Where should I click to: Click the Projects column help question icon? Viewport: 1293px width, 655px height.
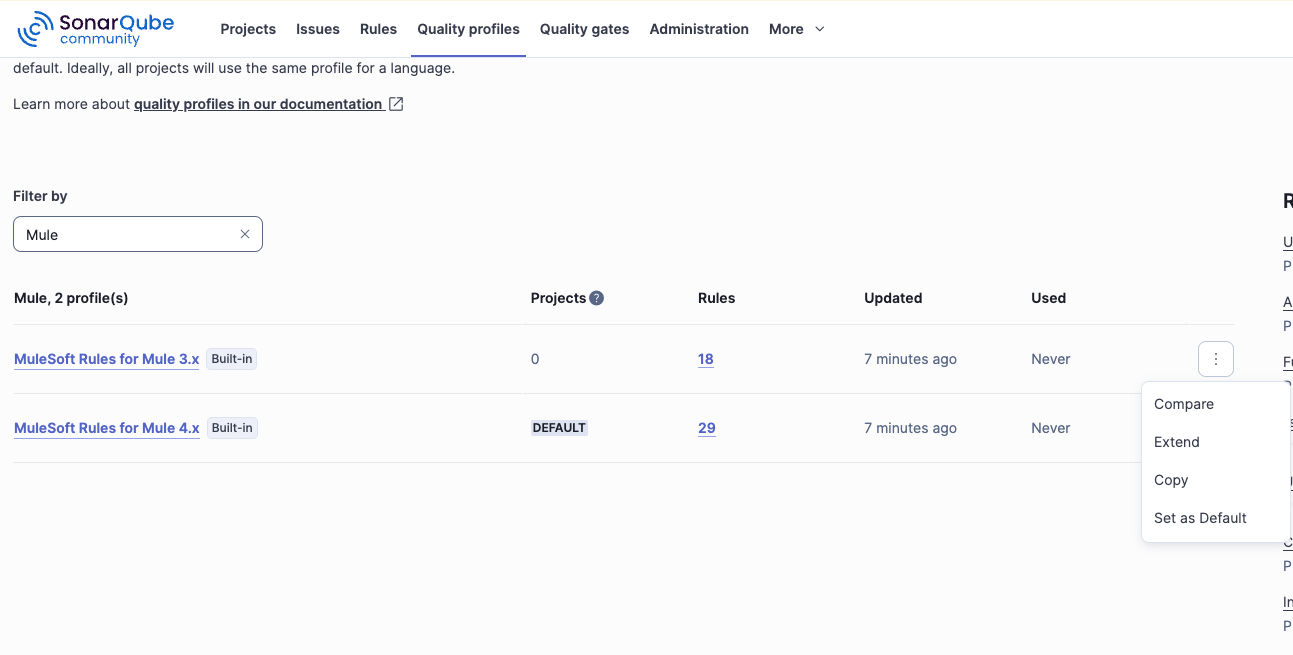597,298
